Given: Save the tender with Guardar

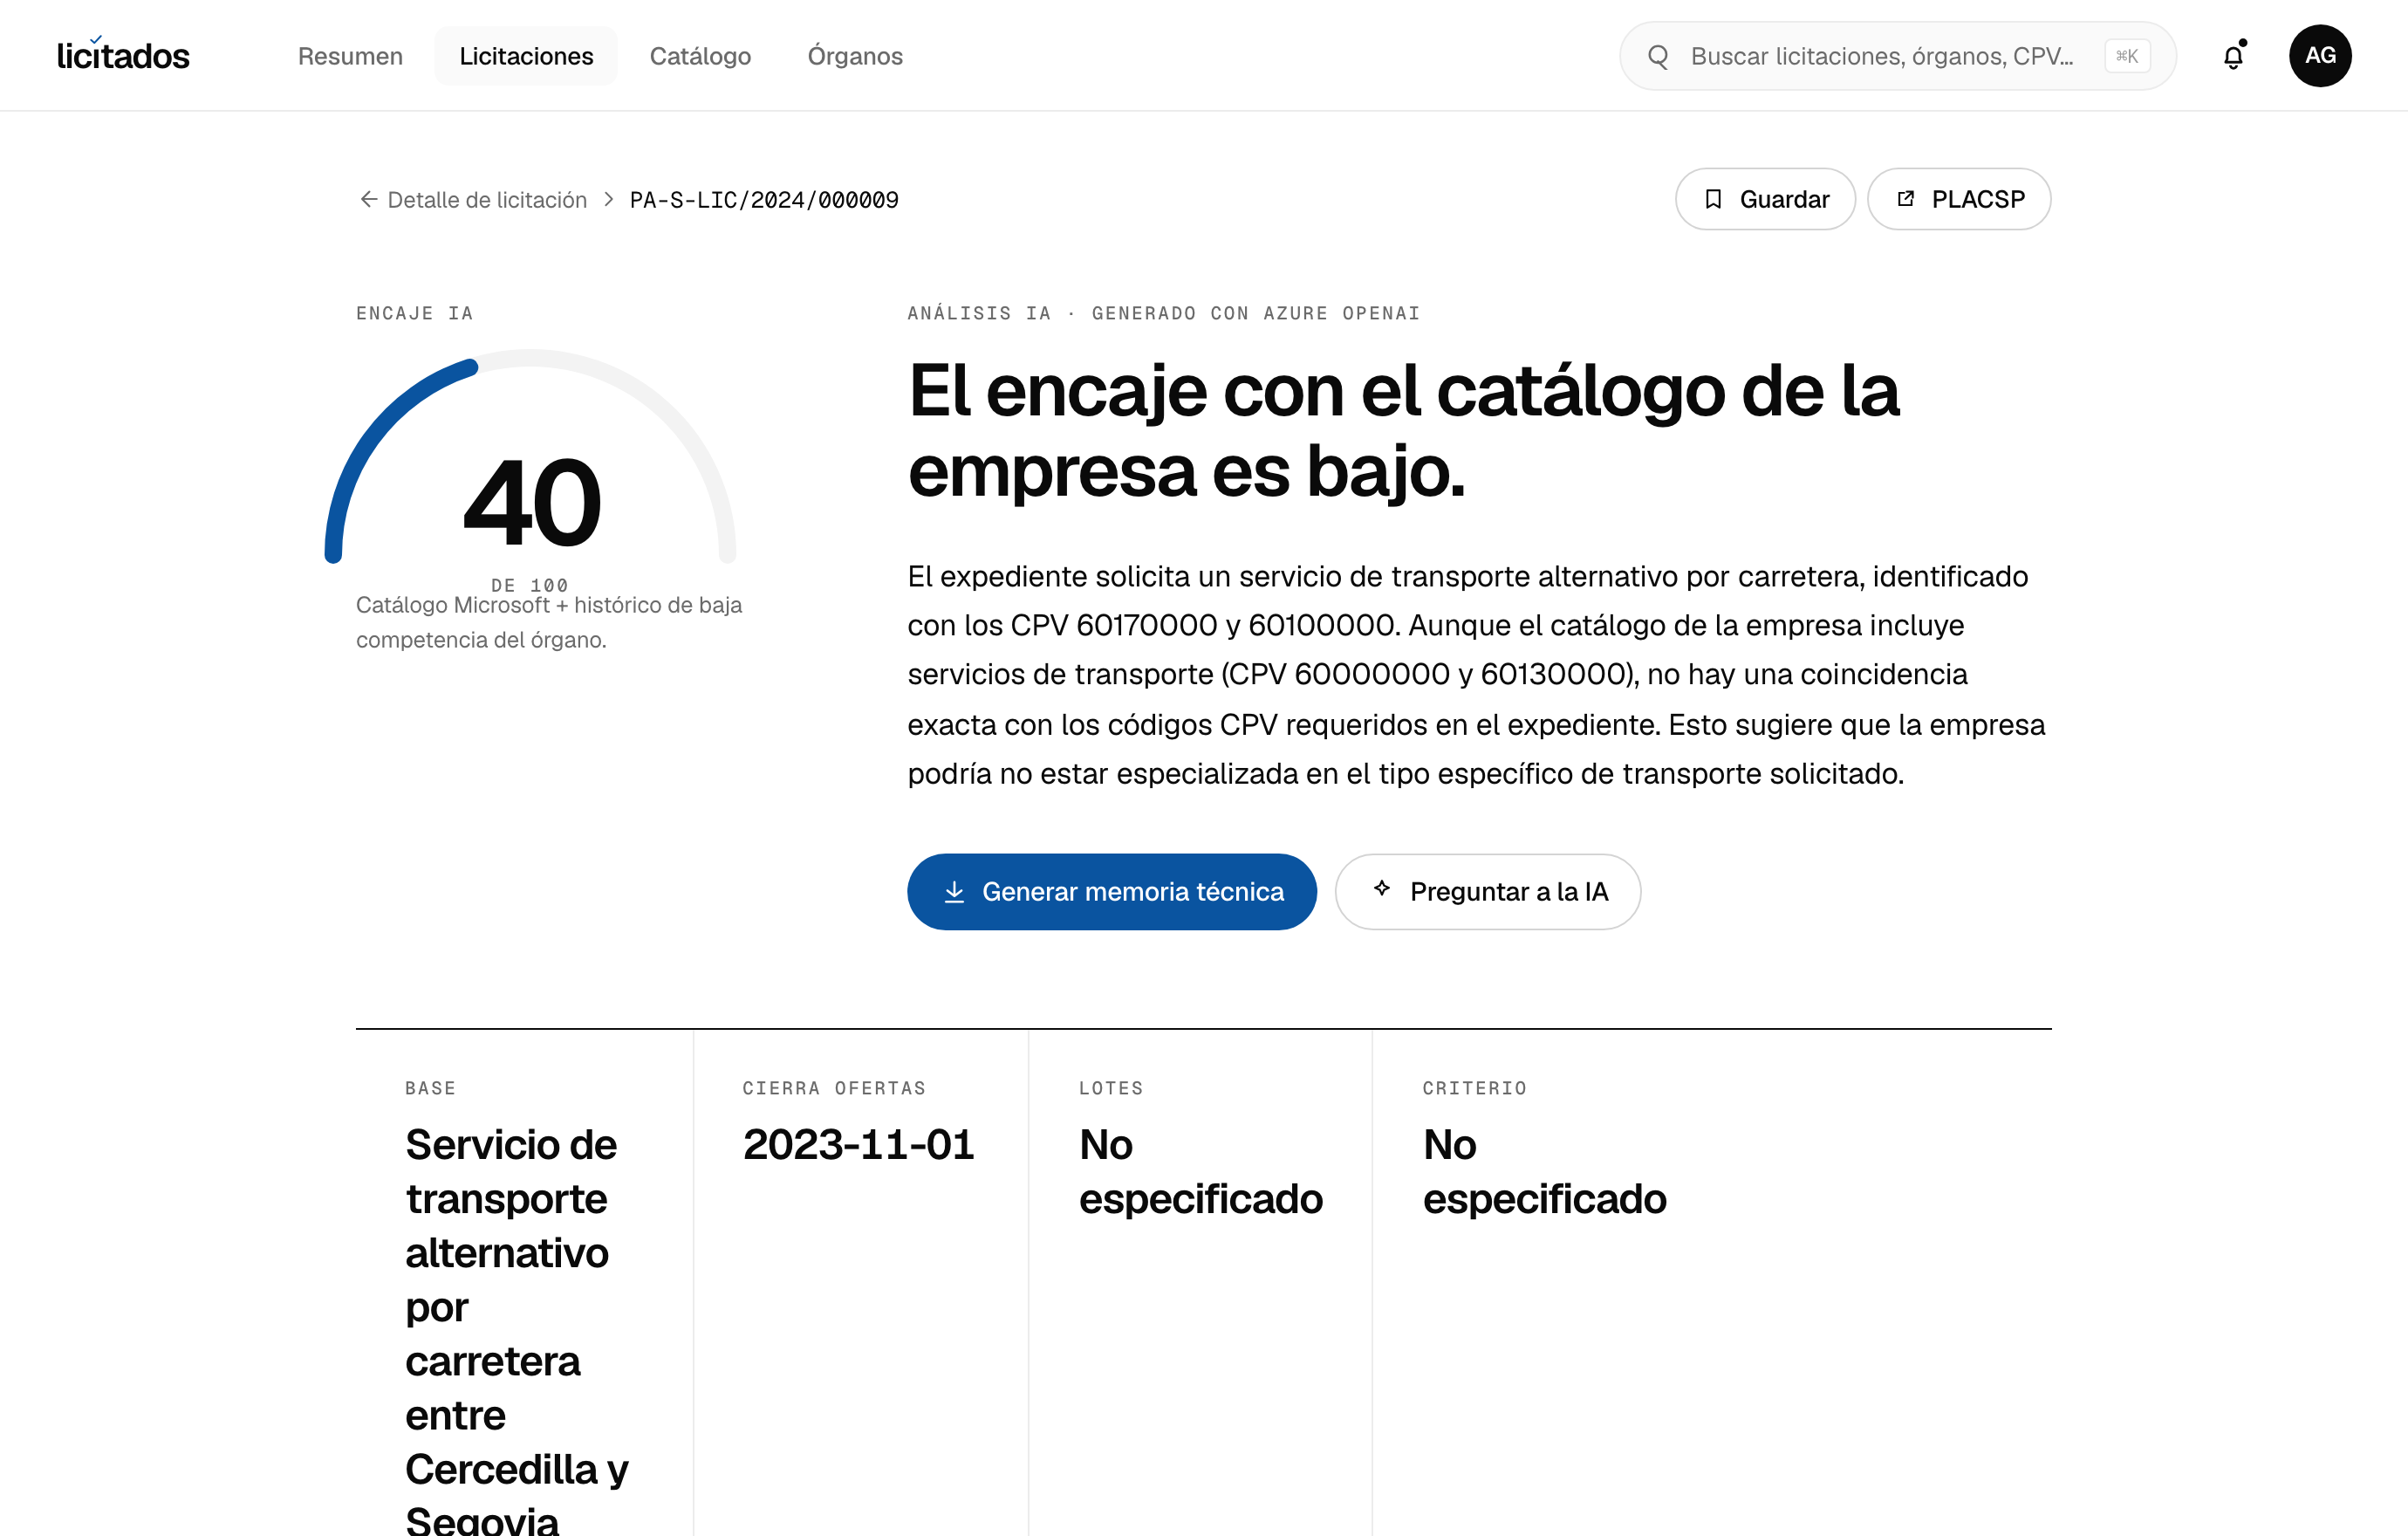Looking at the screenshot, I should [1765, 199].
